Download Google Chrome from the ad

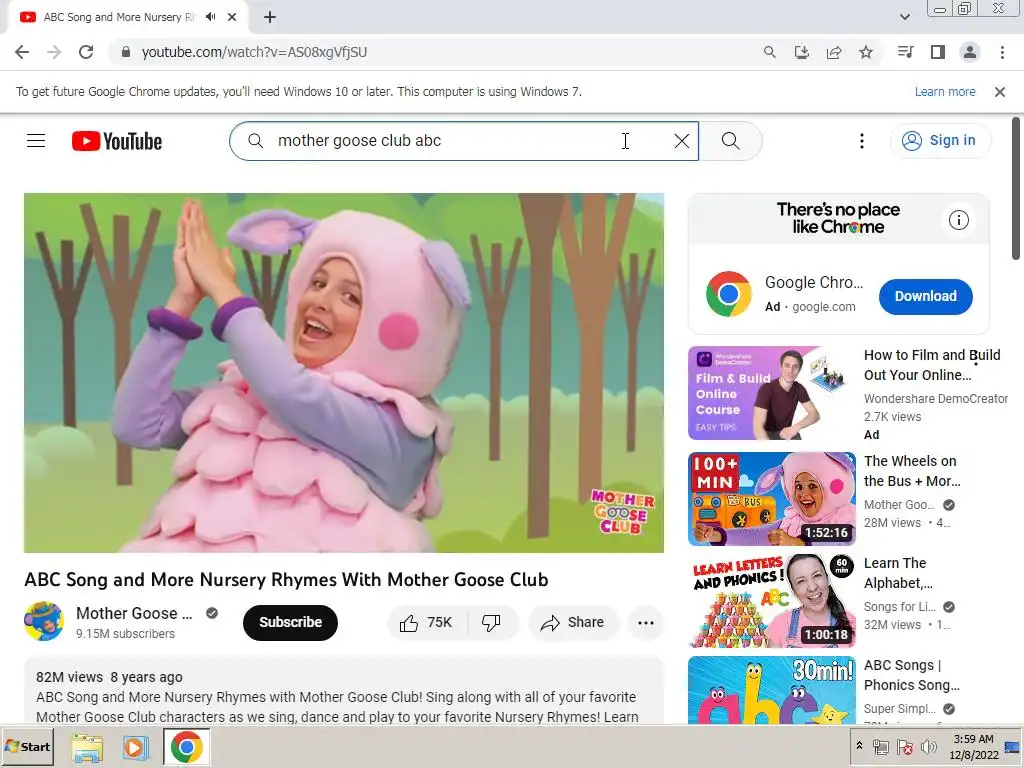925,296
